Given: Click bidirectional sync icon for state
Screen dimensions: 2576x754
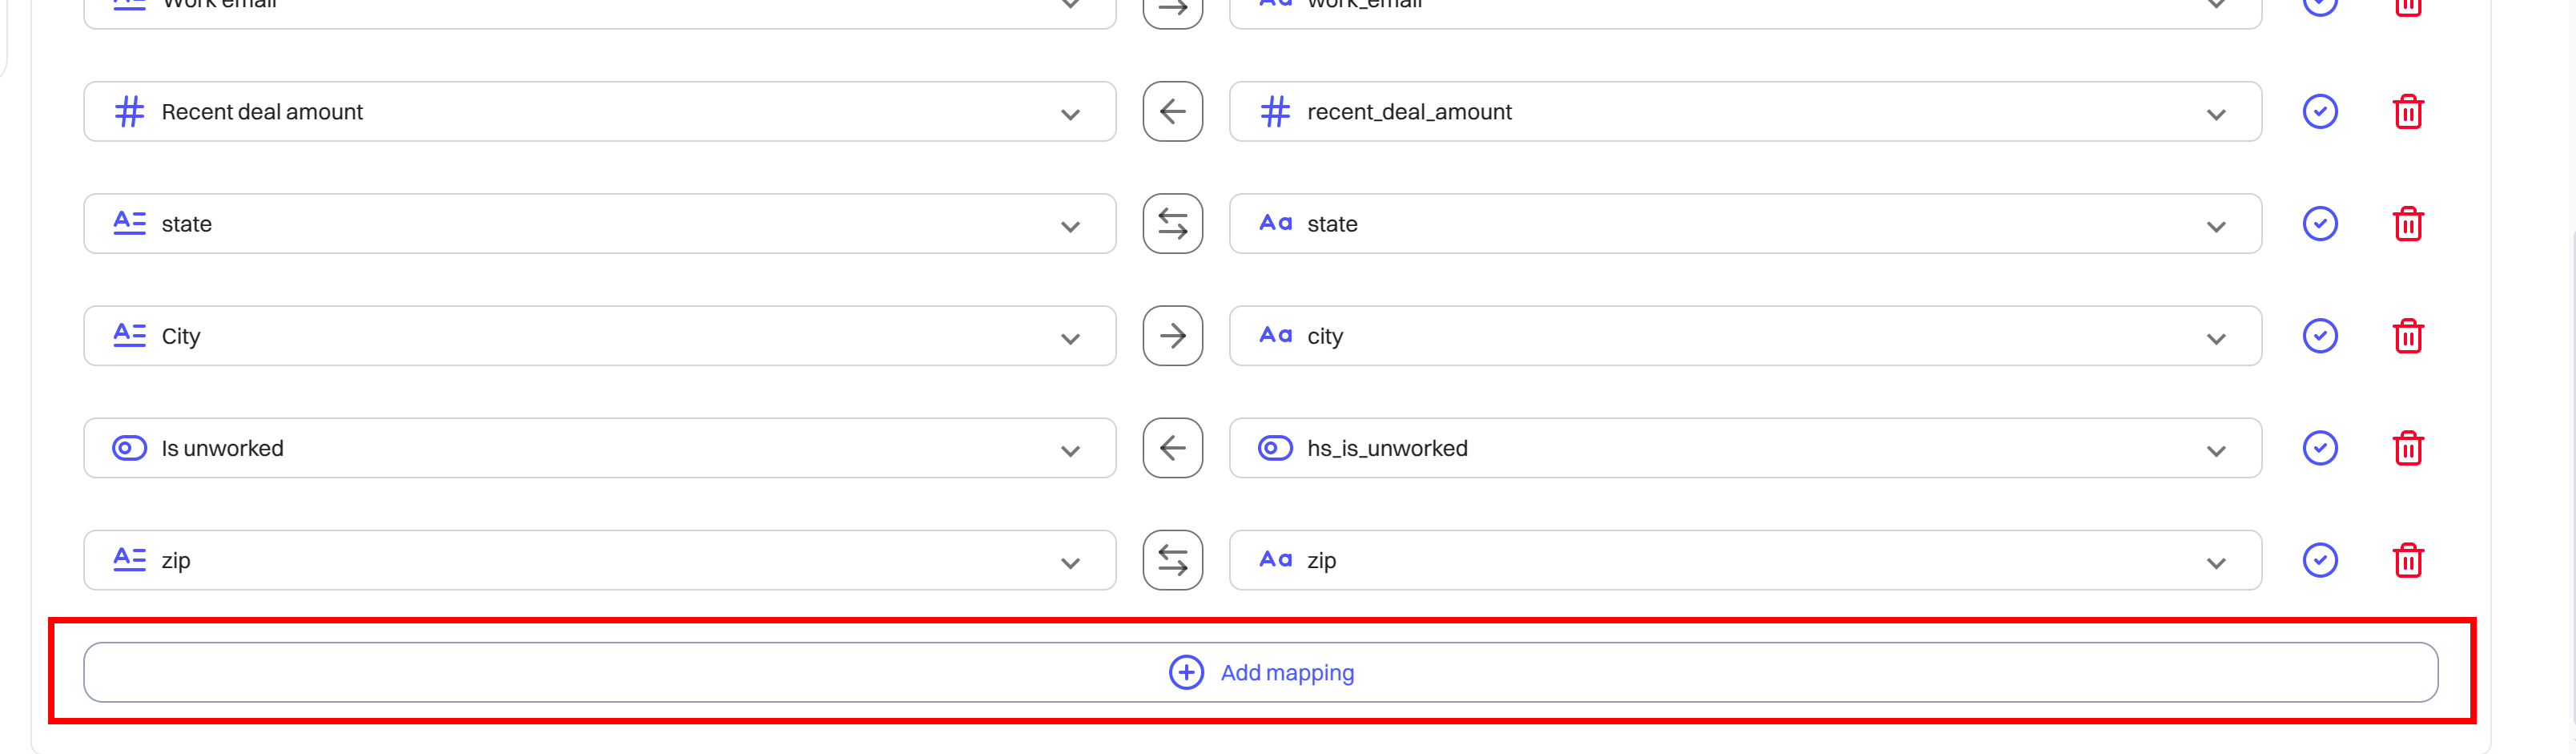Looking at the screenshot, I should point(1172,224).
